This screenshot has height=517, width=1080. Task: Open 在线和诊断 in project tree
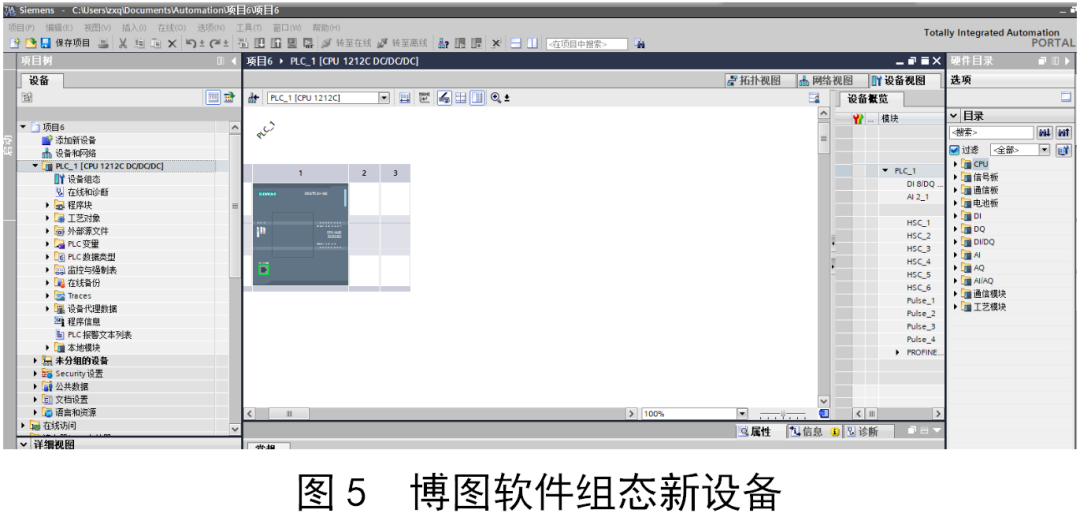(x=88, y=192)
